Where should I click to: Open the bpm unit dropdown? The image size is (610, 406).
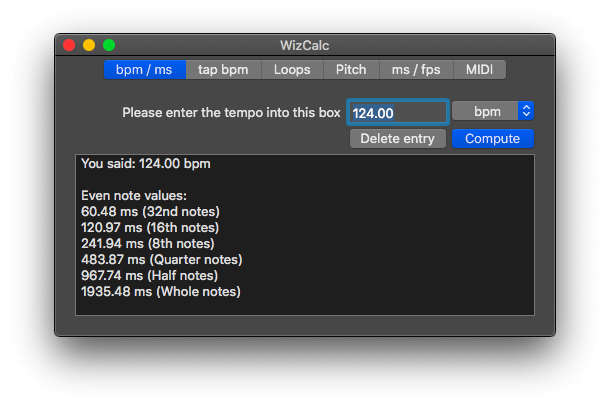493,111
